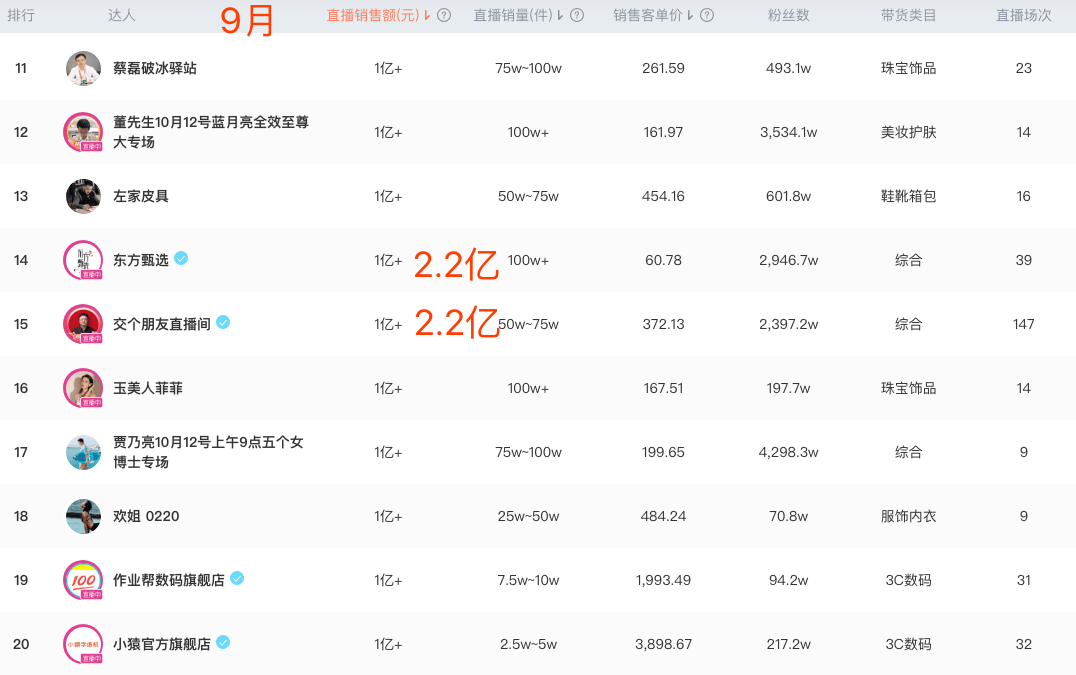This screenshot has width=1076, height=675.
Task: Select price value 261.59
Action: [x=664, y=68]
